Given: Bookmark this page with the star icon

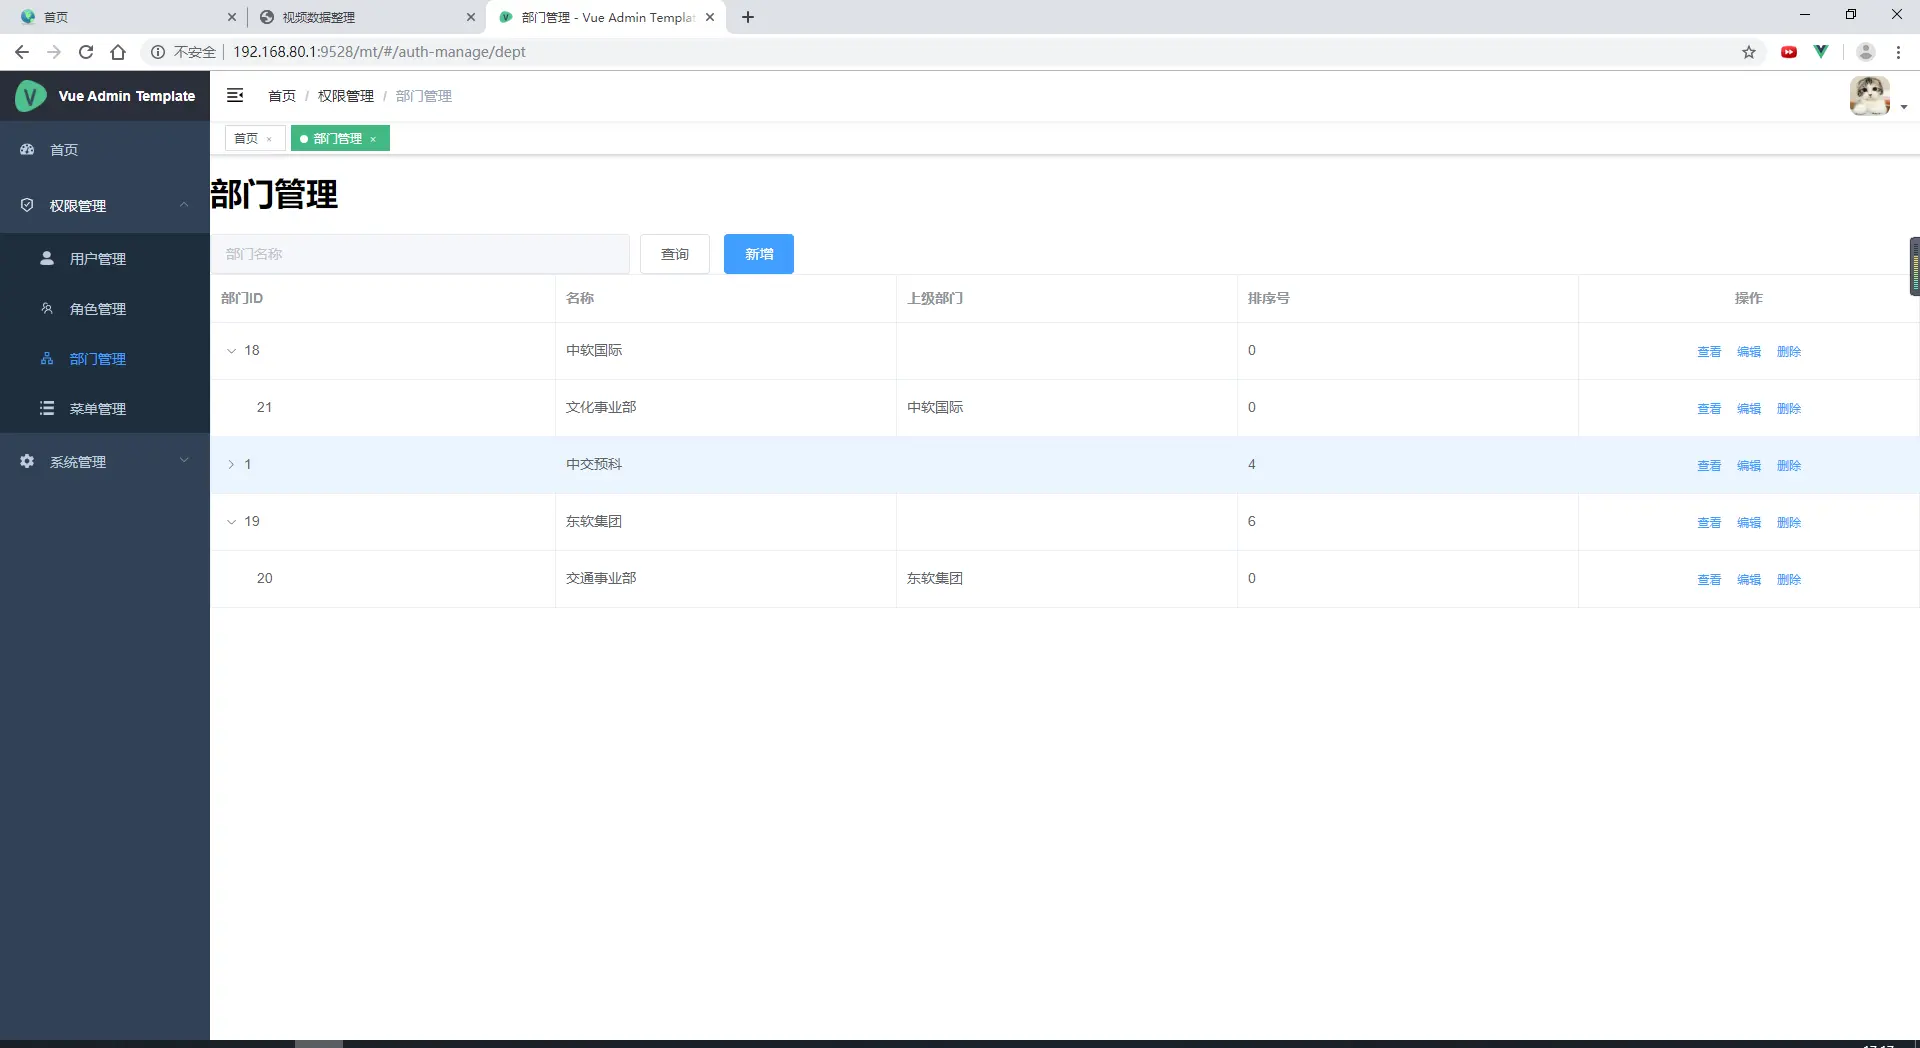Looking at the screenshot, I should (x=1749, y=52).
